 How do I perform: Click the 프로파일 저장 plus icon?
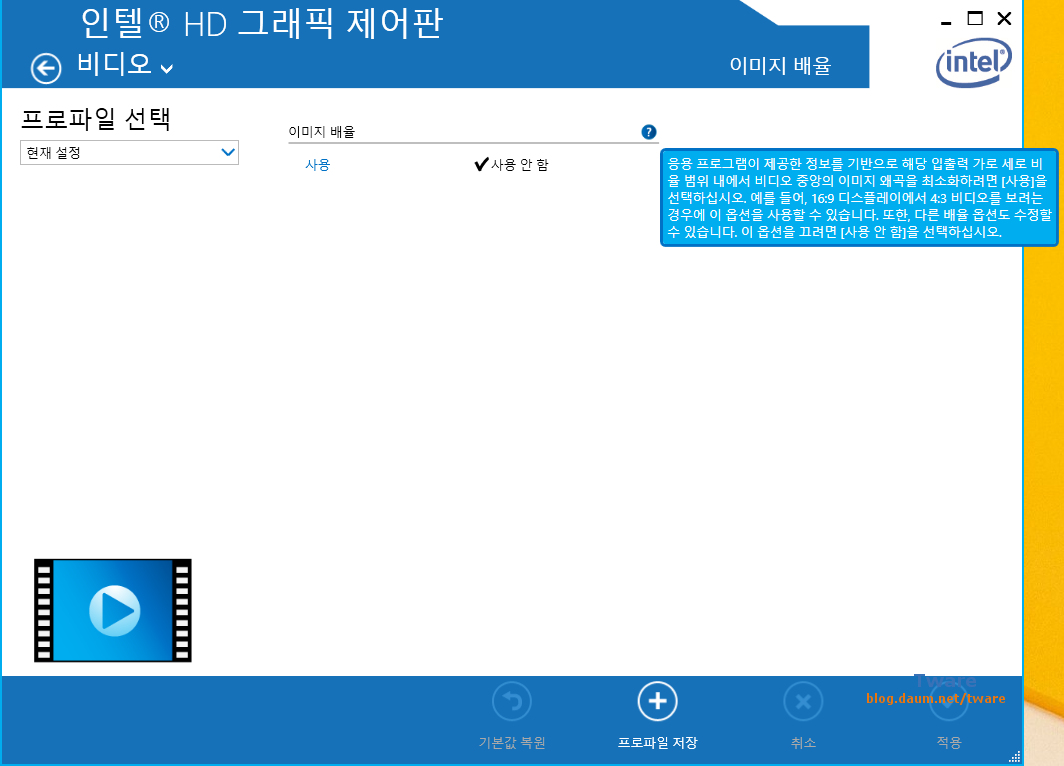[658, 702]
